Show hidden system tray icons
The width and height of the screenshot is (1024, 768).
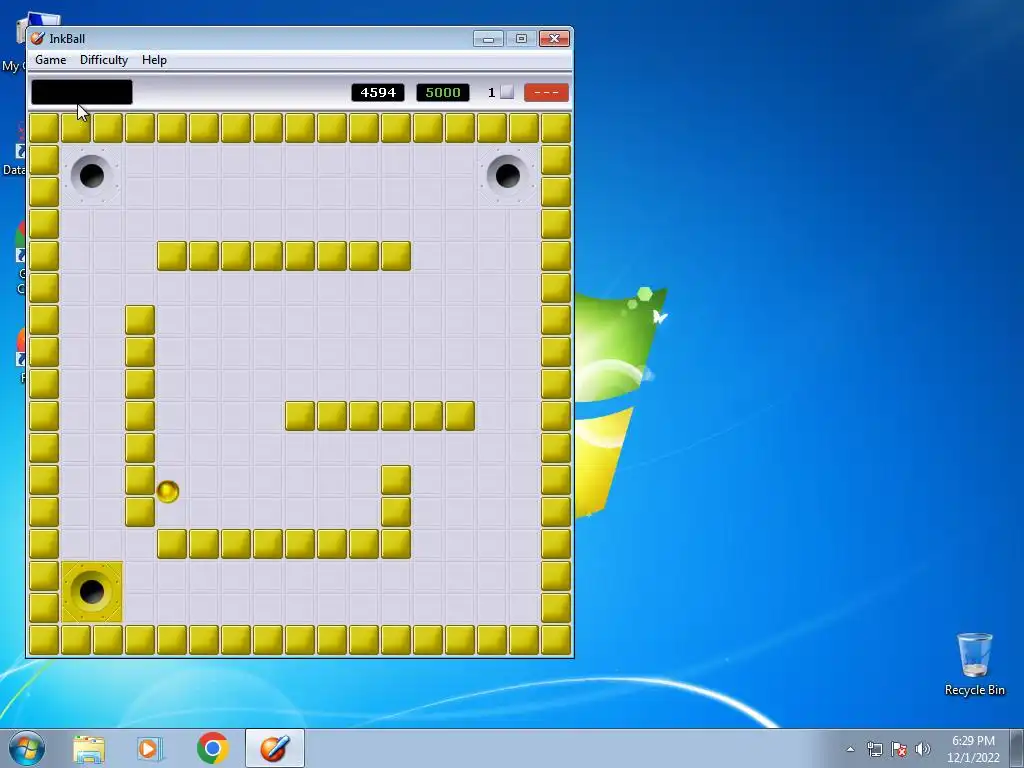click(x=850, y=749)
